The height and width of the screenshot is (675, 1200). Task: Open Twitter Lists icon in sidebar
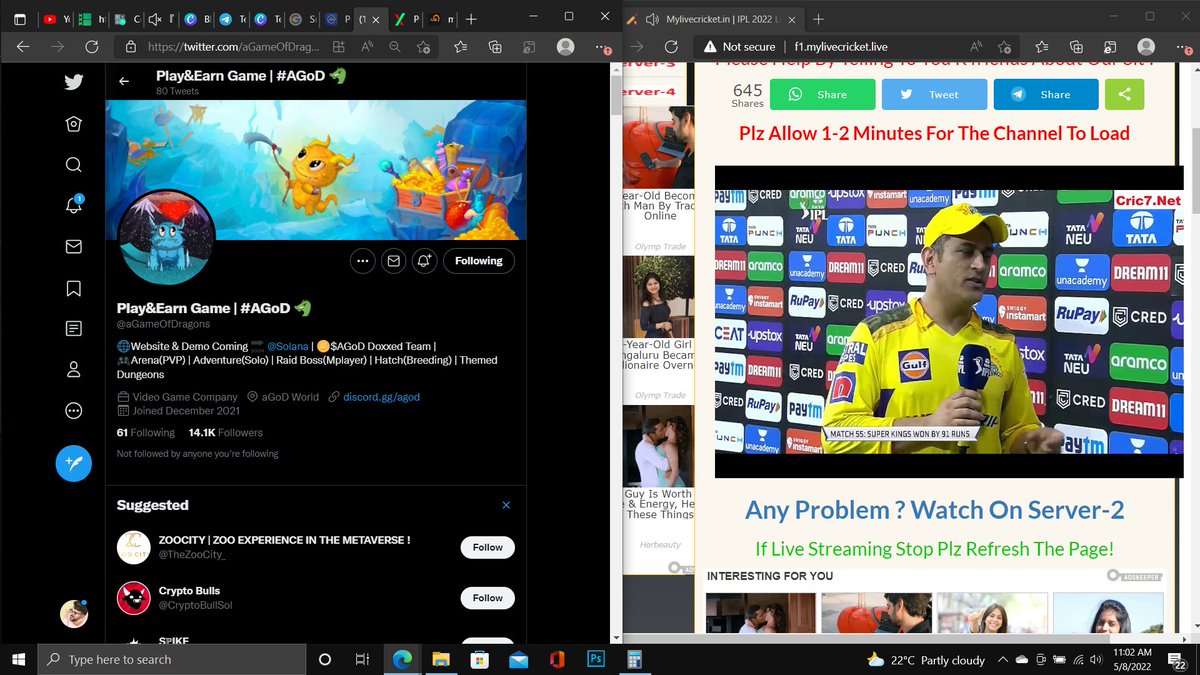[73, 328]
